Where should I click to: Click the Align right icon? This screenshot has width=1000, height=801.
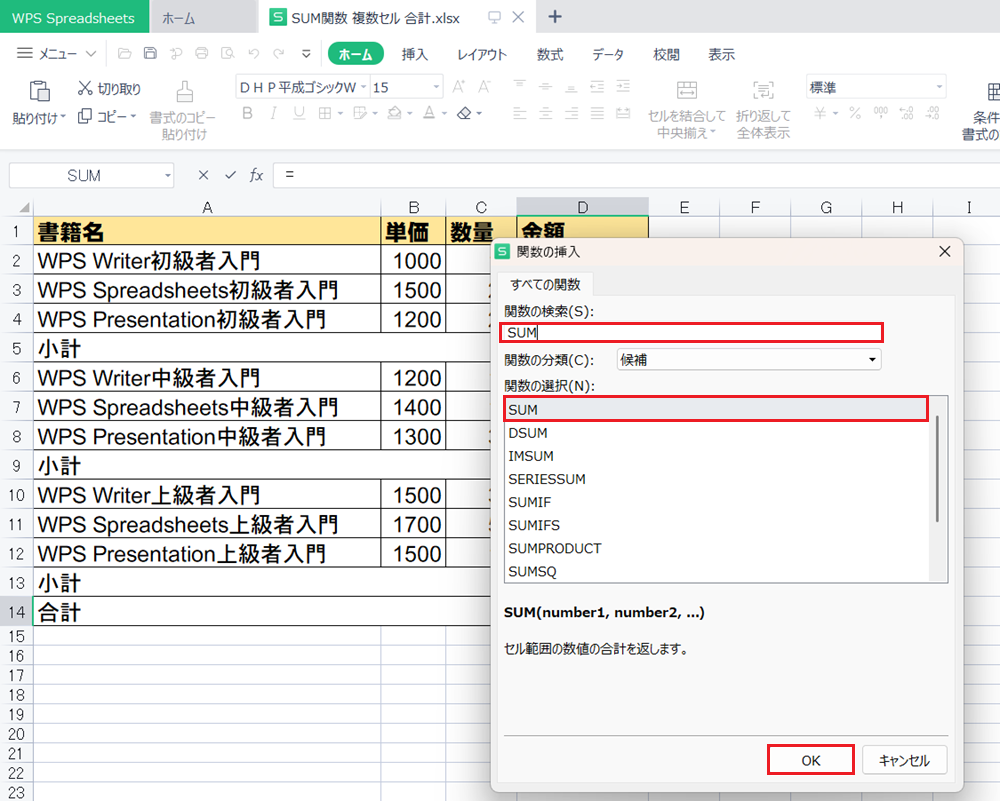tap(571, 114)
